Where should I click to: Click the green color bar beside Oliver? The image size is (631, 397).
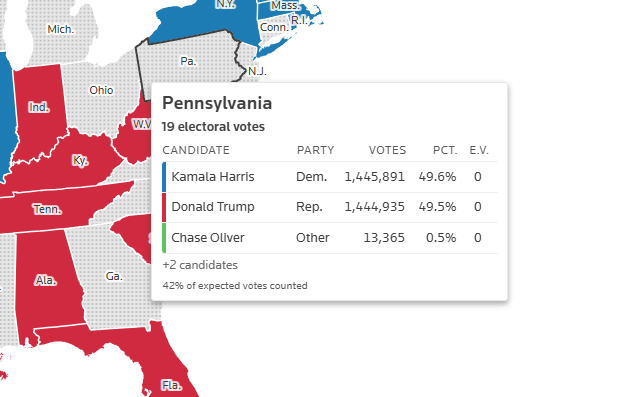pos(164,238)
